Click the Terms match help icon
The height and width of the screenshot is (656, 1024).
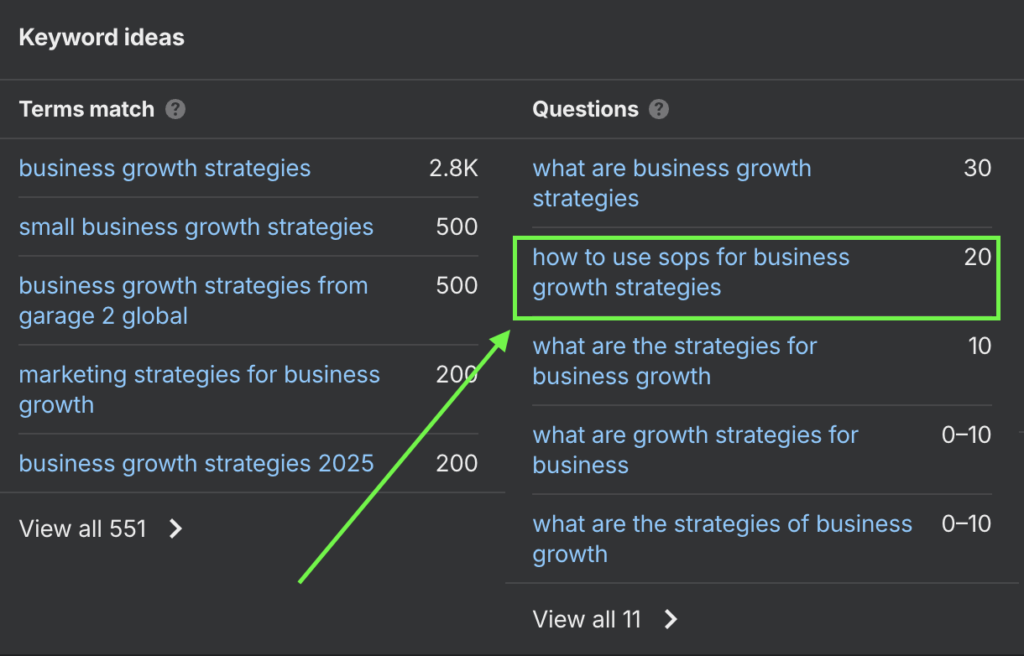(x=176, y=109)
